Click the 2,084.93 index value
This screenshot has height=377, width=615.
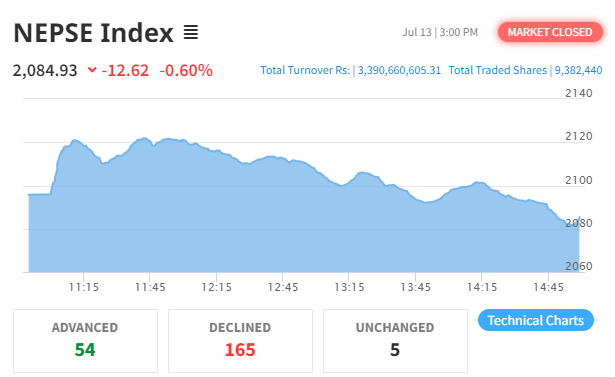45,71
